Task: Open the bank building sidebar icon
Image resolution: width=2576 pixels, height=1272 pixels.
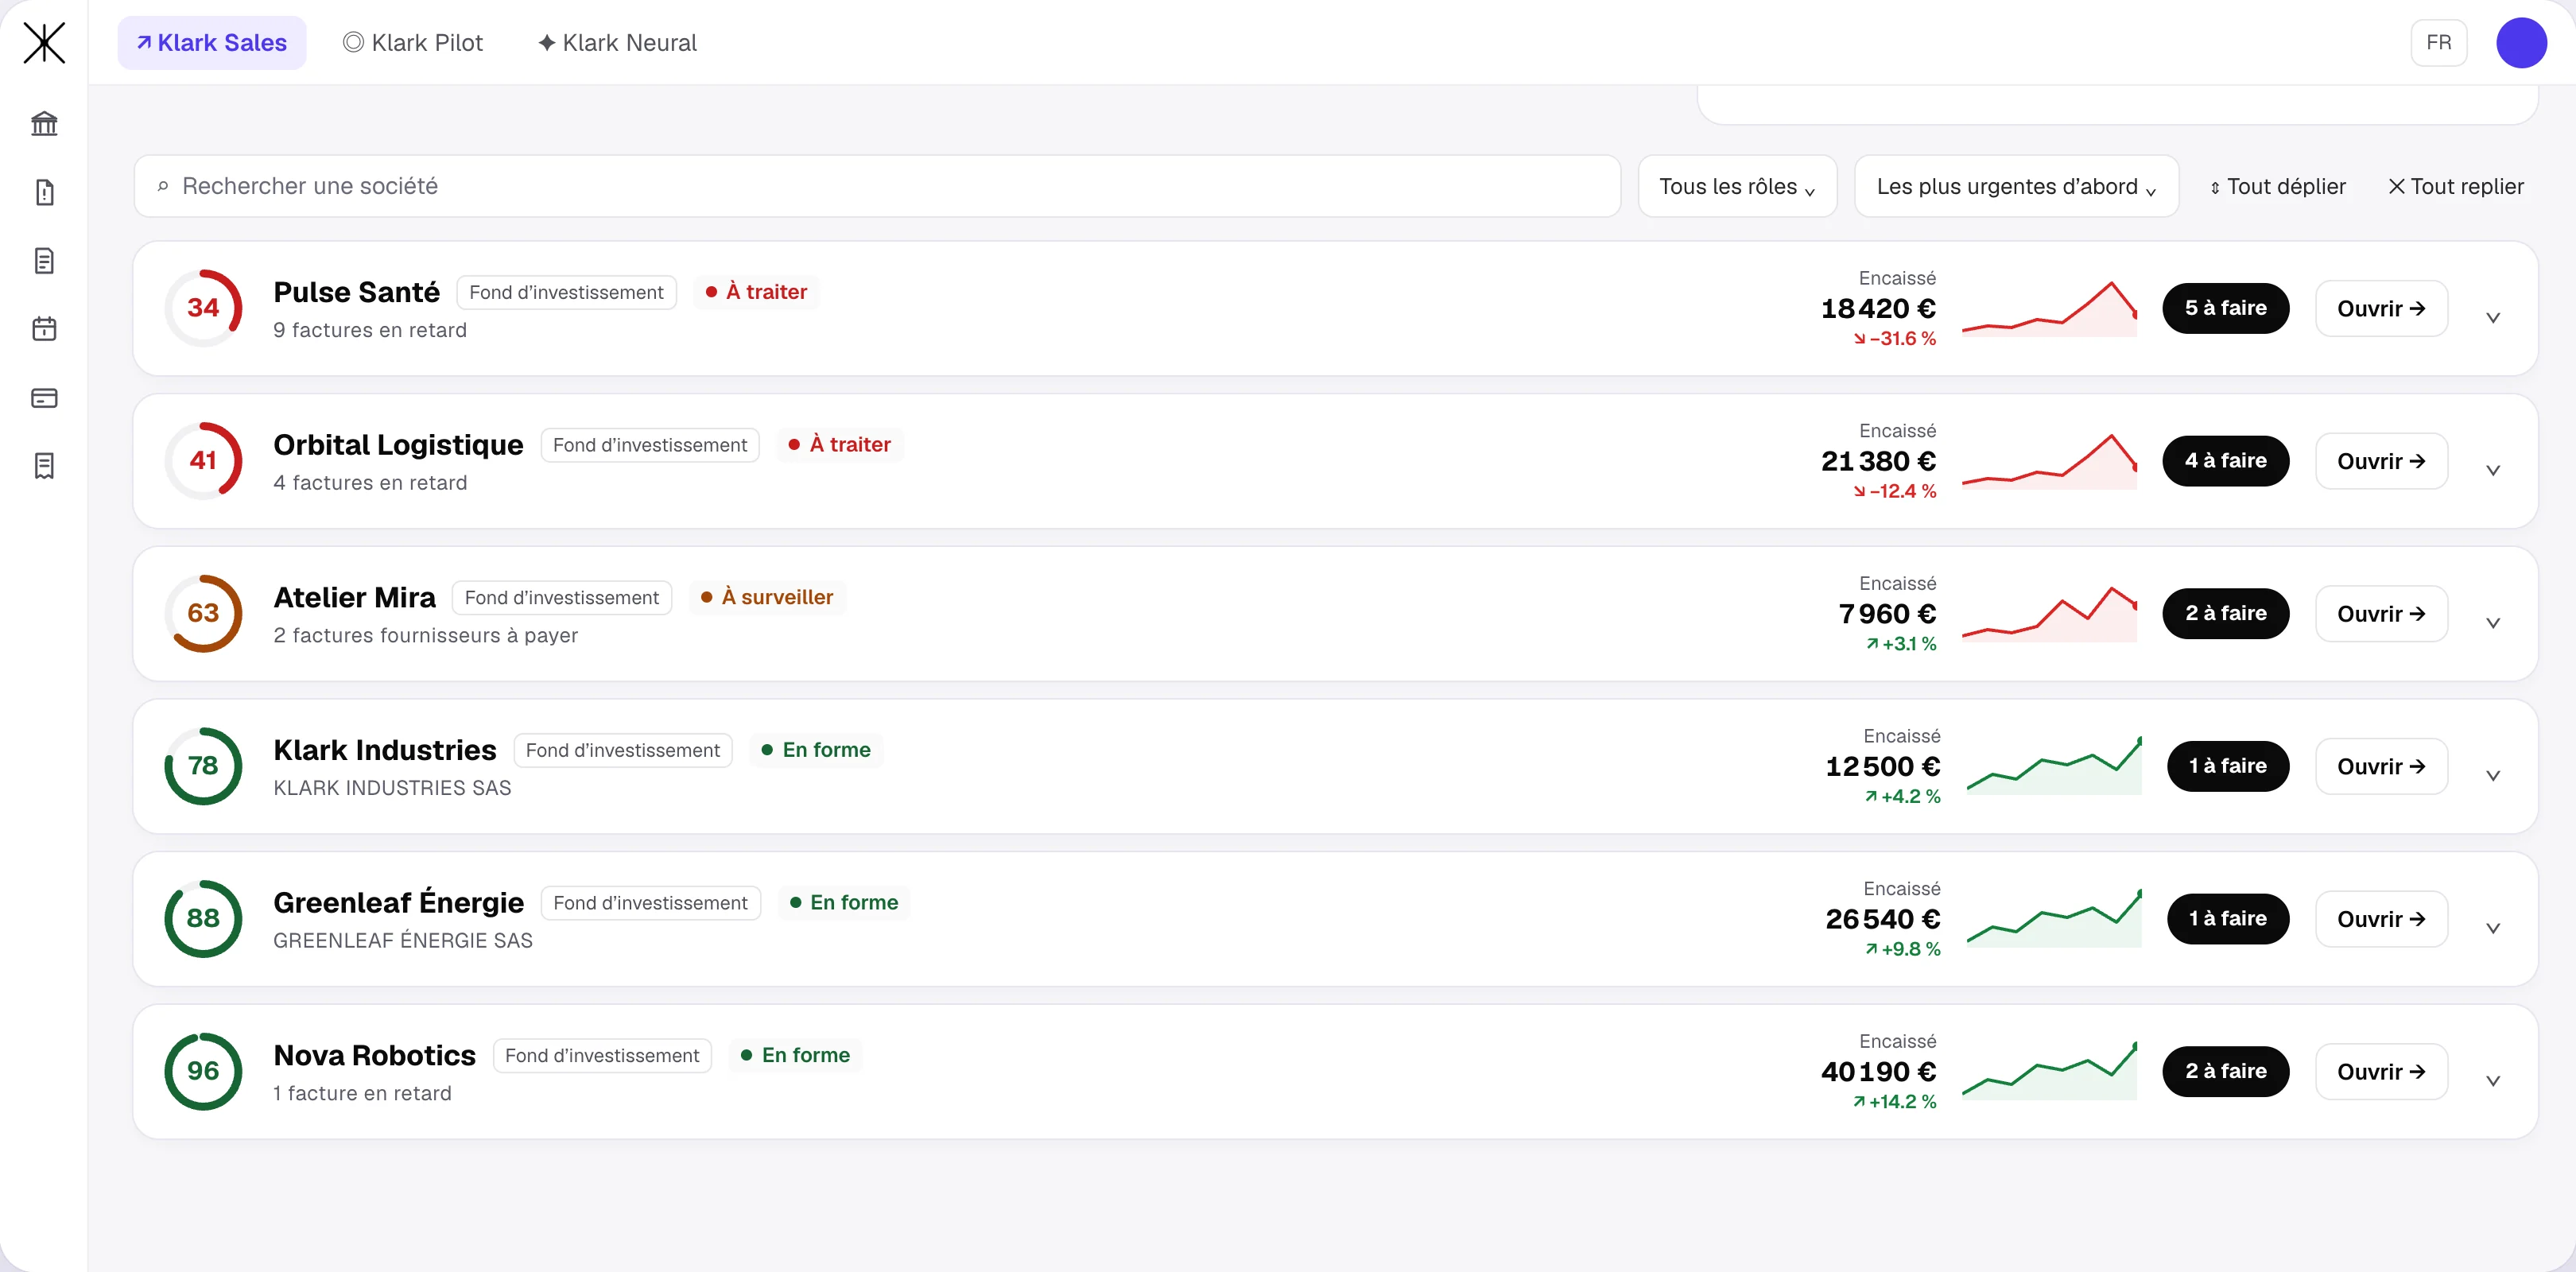Action: tap(44, 123)
